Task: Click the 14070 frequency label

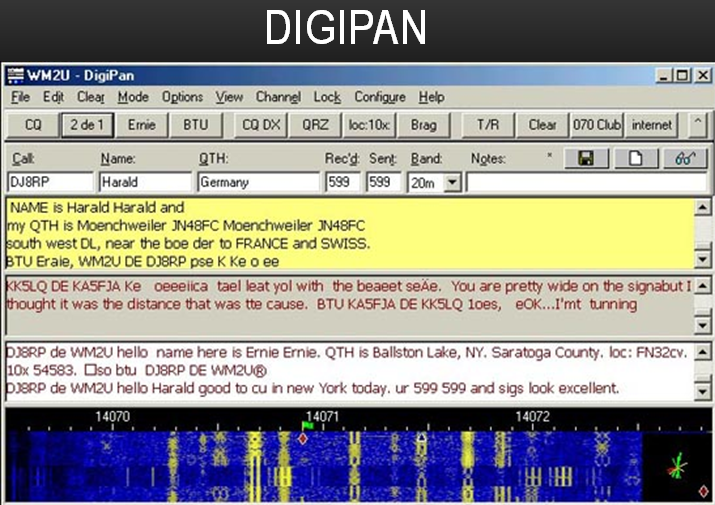Action: 112,416
